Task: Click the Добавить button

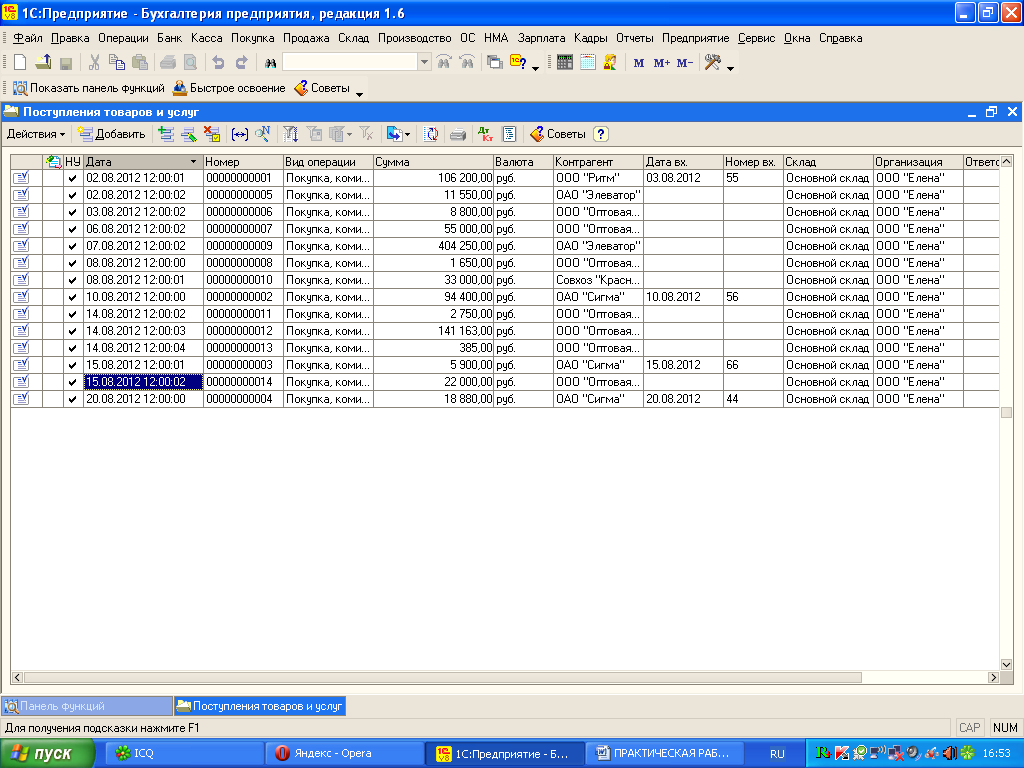Action: (112, 134)
